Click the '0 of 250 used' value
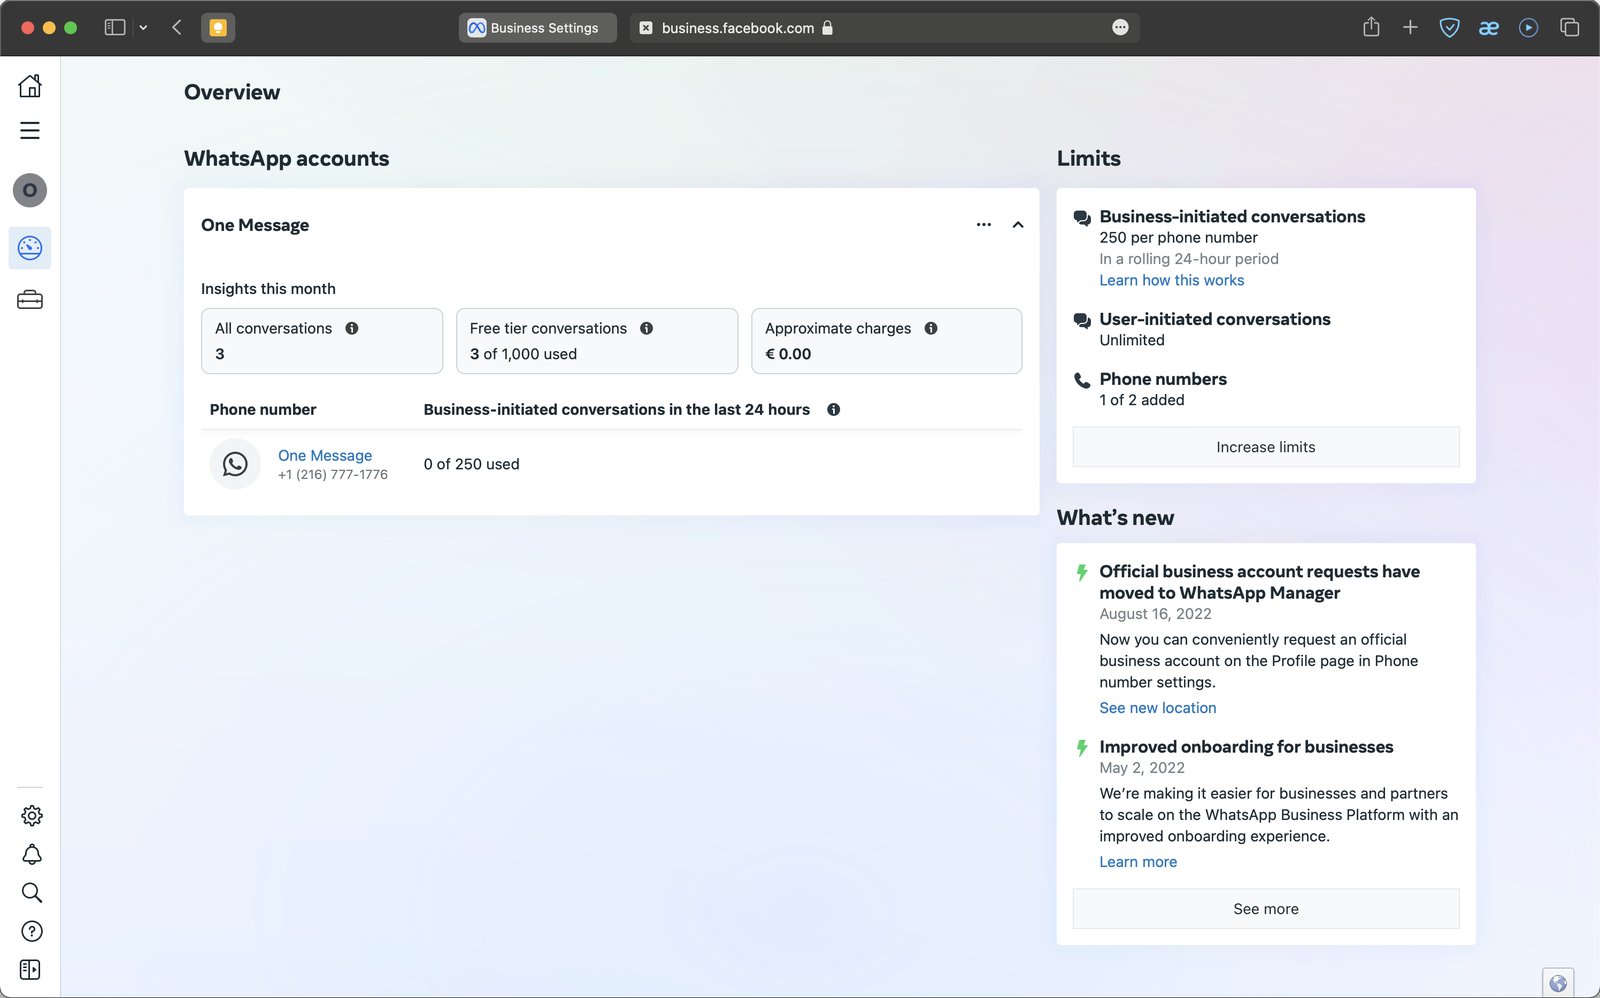Screen dimensions: 1600x998 pos(471,464)
